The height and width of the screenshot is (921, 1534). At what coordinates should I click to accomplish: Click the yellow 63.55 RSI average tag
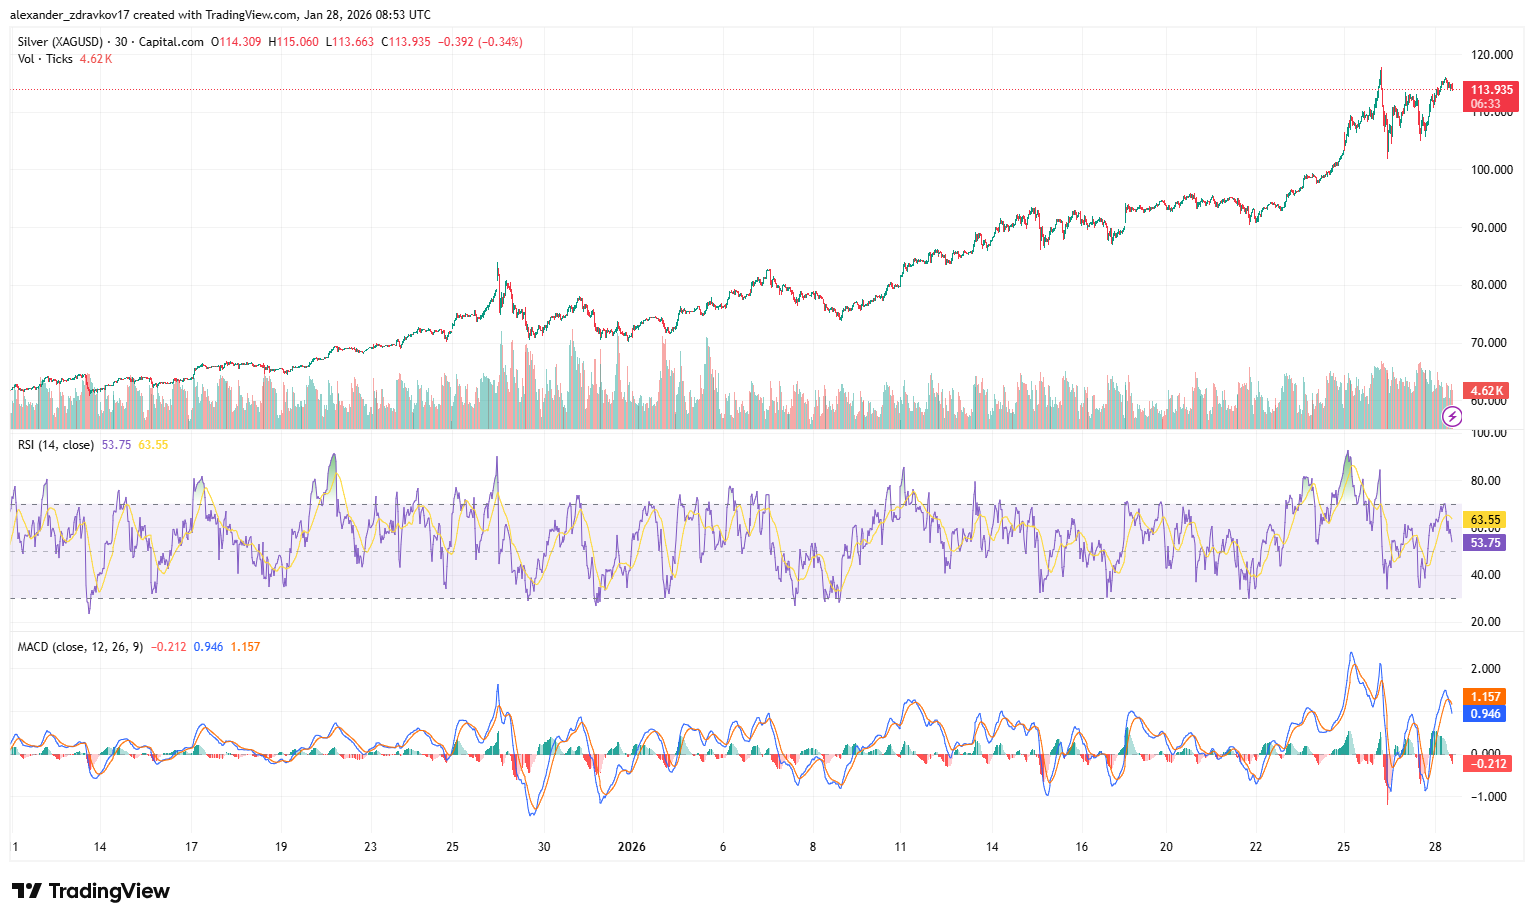[1485, 520]
